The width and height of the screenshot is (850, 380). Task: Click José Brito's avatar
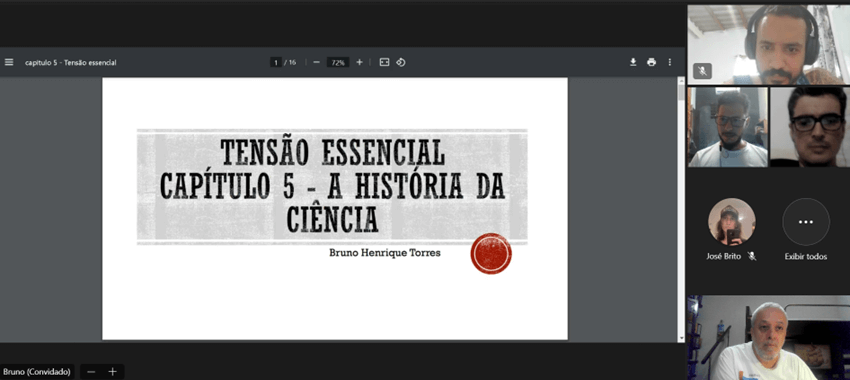point(731,222)
